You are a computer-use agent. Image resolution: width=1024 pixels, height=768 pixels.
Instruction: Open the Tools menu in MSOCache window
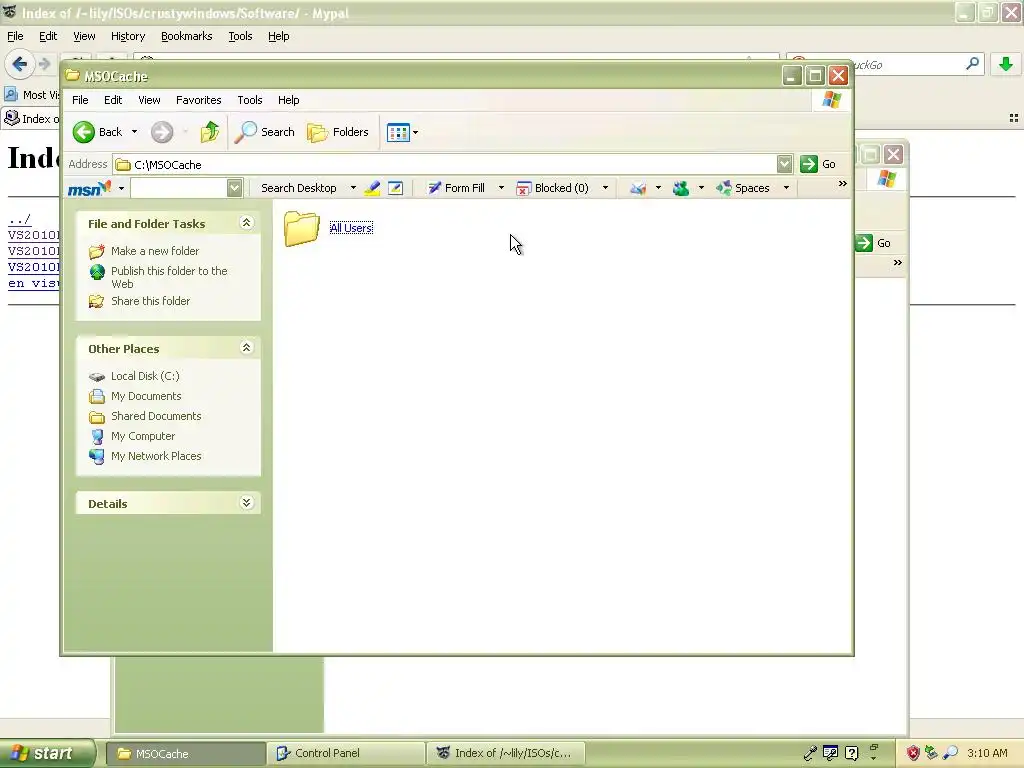pos(249,100)
